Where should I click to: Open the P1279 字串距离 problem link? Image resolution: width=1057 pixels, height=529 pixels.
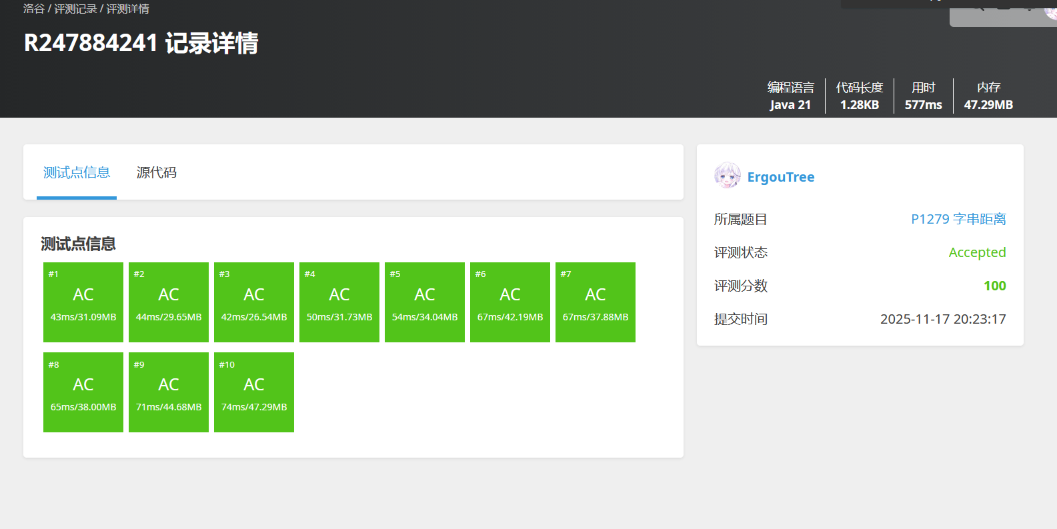pyautogui.click(x=958, y=219)
